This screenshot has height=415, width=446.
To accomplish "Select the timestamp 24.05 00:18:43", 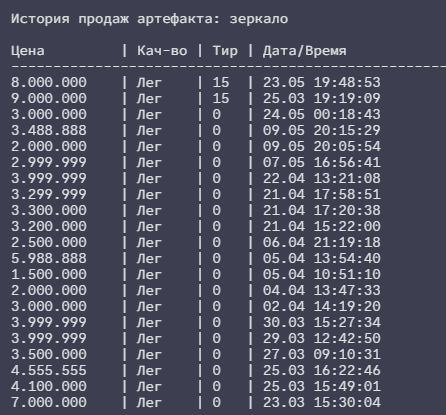I will [x=321, y=114].
